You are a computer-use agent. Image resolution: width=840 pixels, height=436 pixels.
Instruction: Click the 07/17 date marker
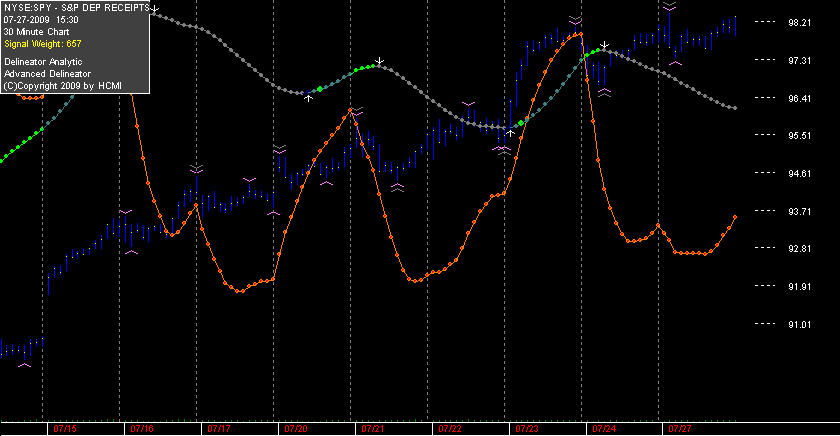tap(219, 429)
